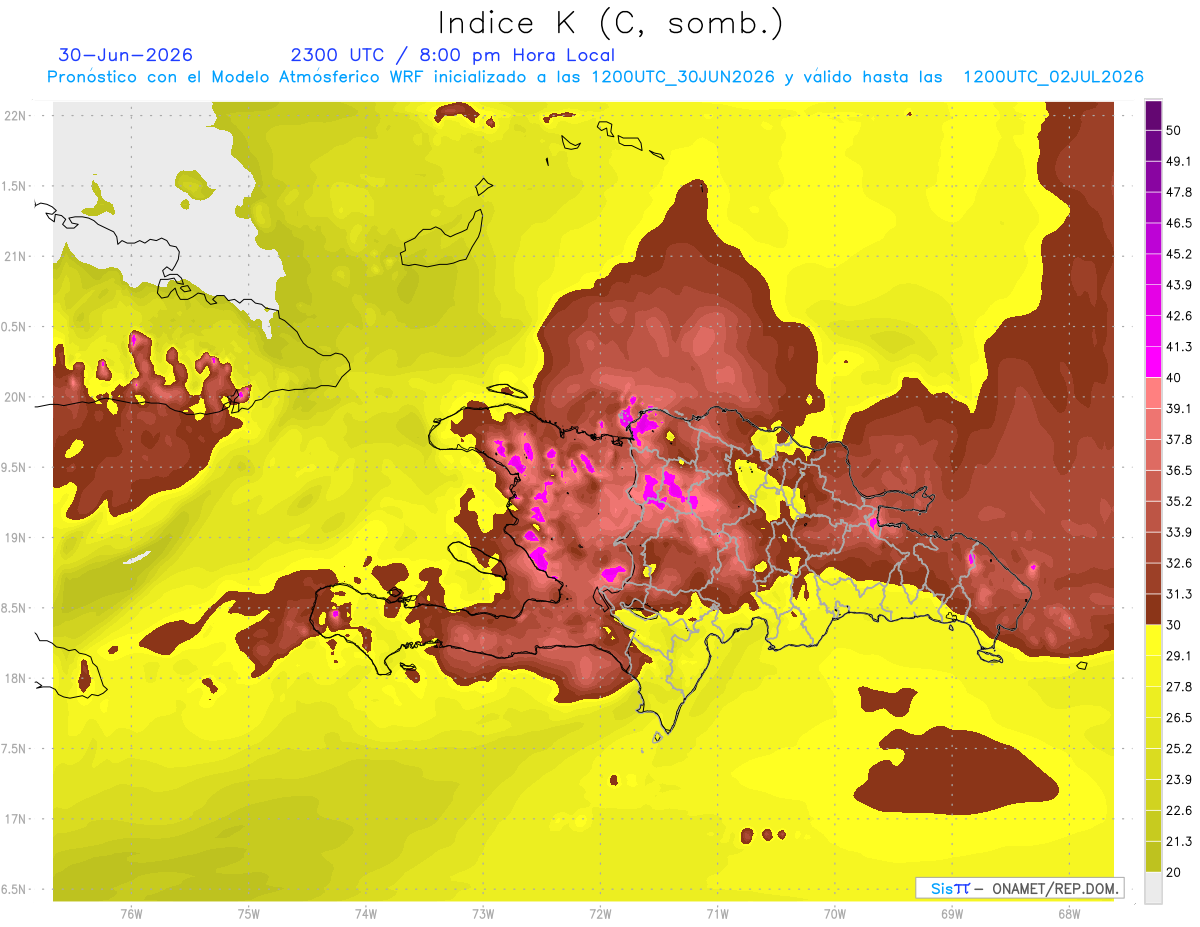Image resolution: width=1200 pixels, height=927 pixels.
Task: Click the "22N" latitude axis label
Action: tap(16, 116)
